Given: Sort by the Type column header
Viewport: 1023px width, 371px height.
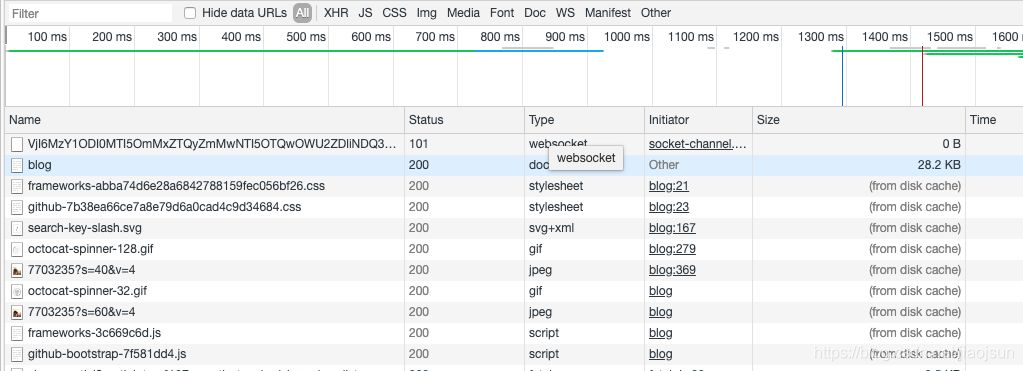Looking at the screenshot, I should tap(585, 120).
